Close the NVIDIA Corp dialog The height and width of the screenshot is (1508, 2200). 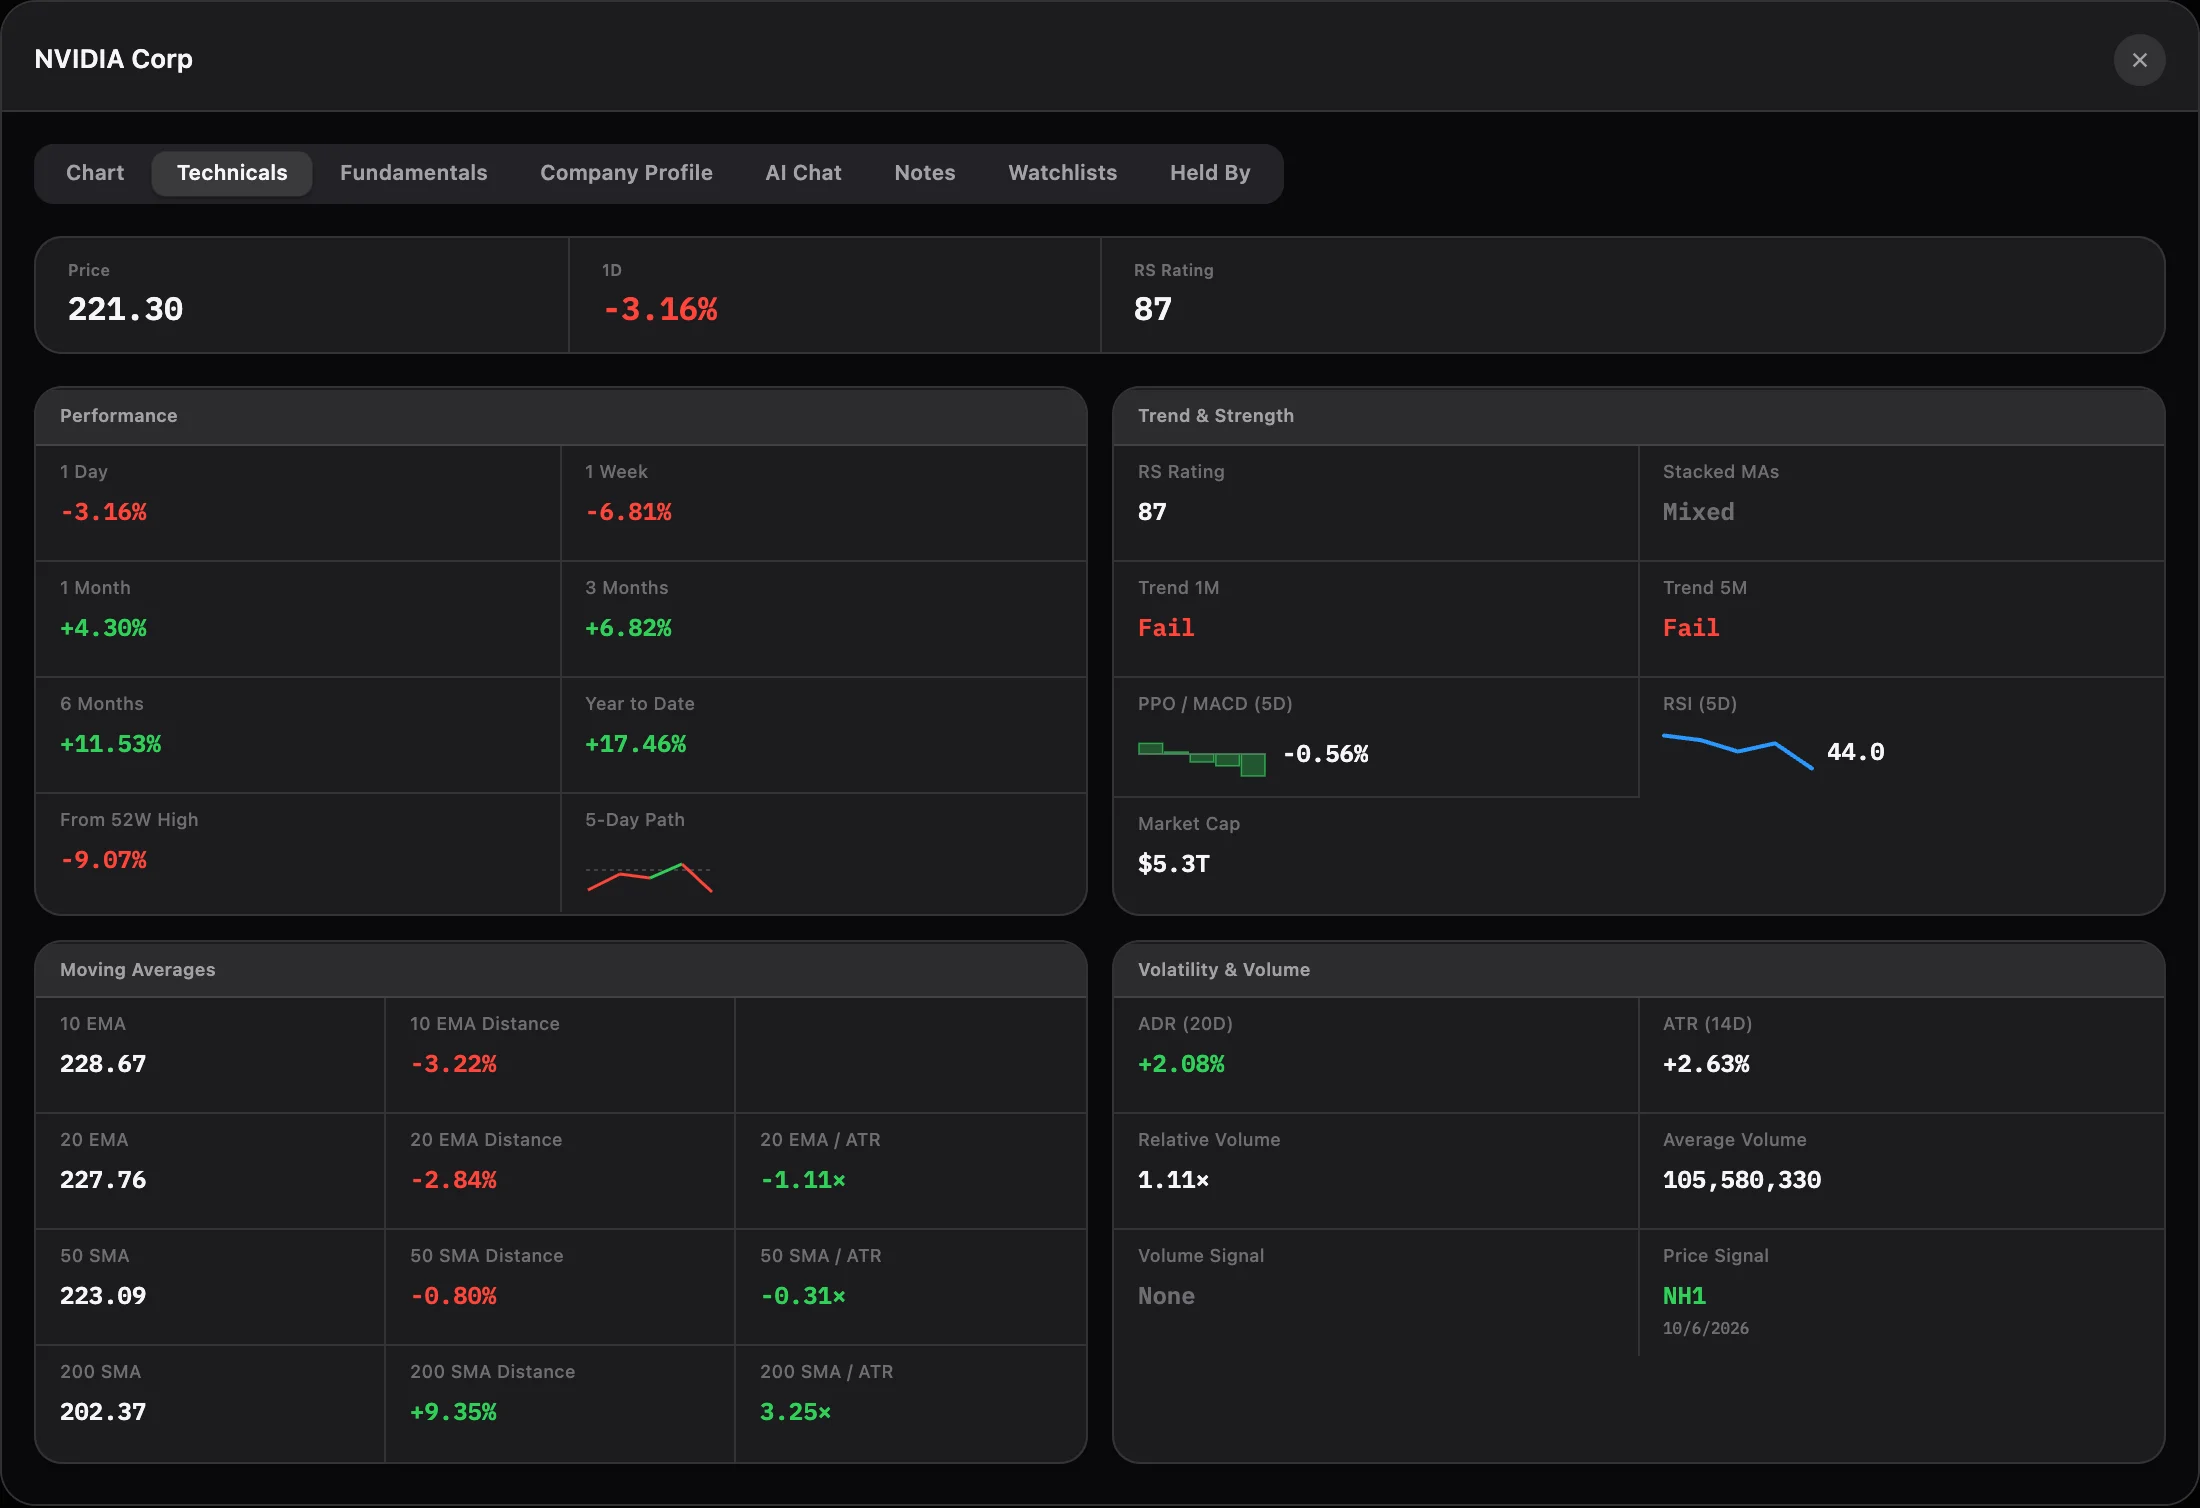tap(2139, 60)
